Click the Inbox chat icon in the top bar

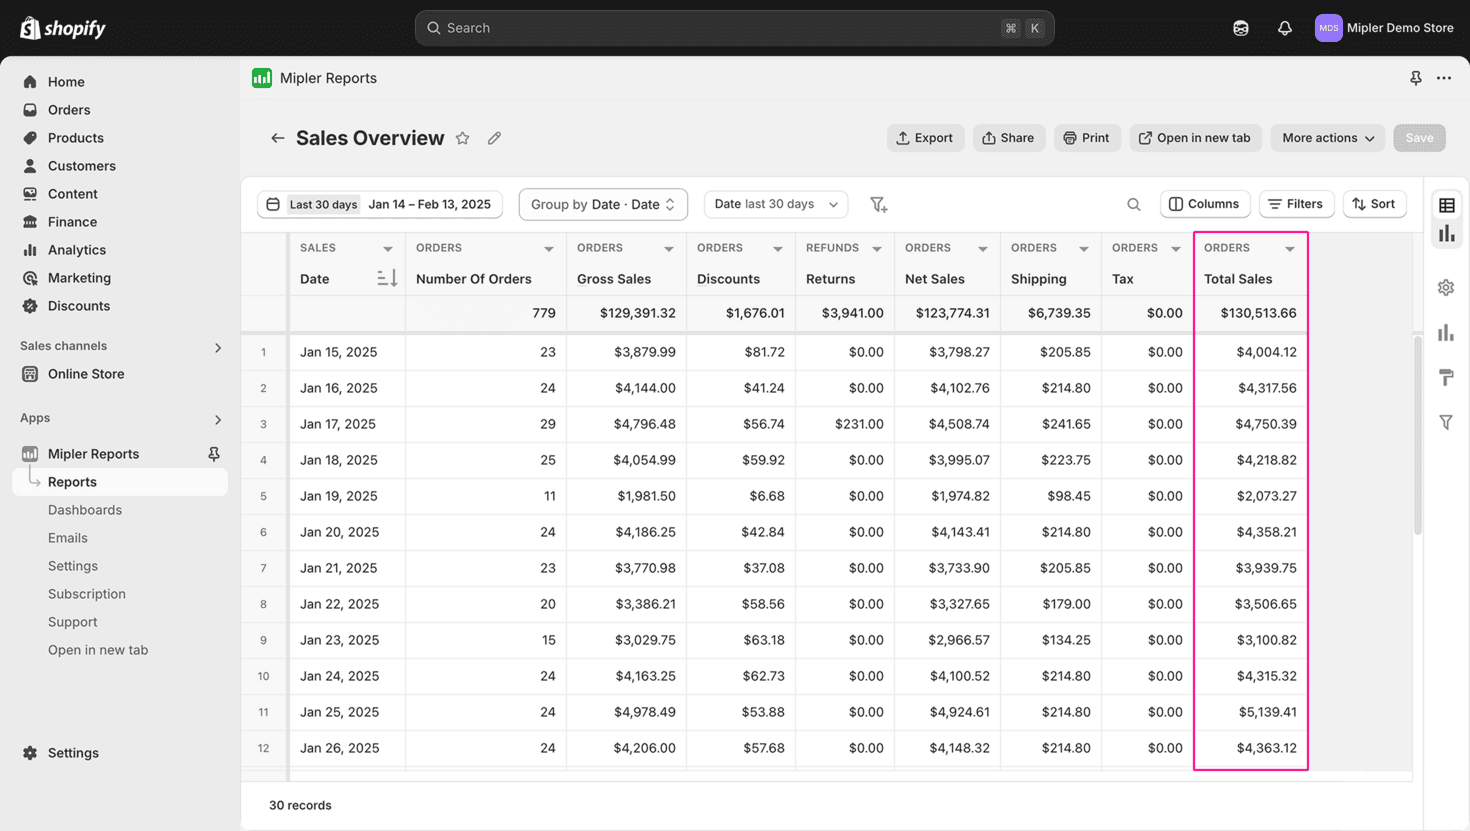click(1241, 28)
